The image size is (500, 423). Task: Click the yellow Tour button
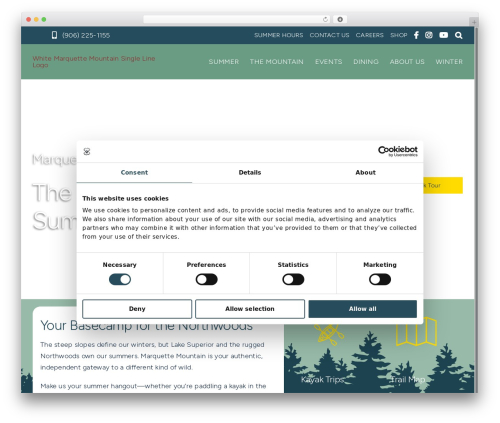pos(443,185)
